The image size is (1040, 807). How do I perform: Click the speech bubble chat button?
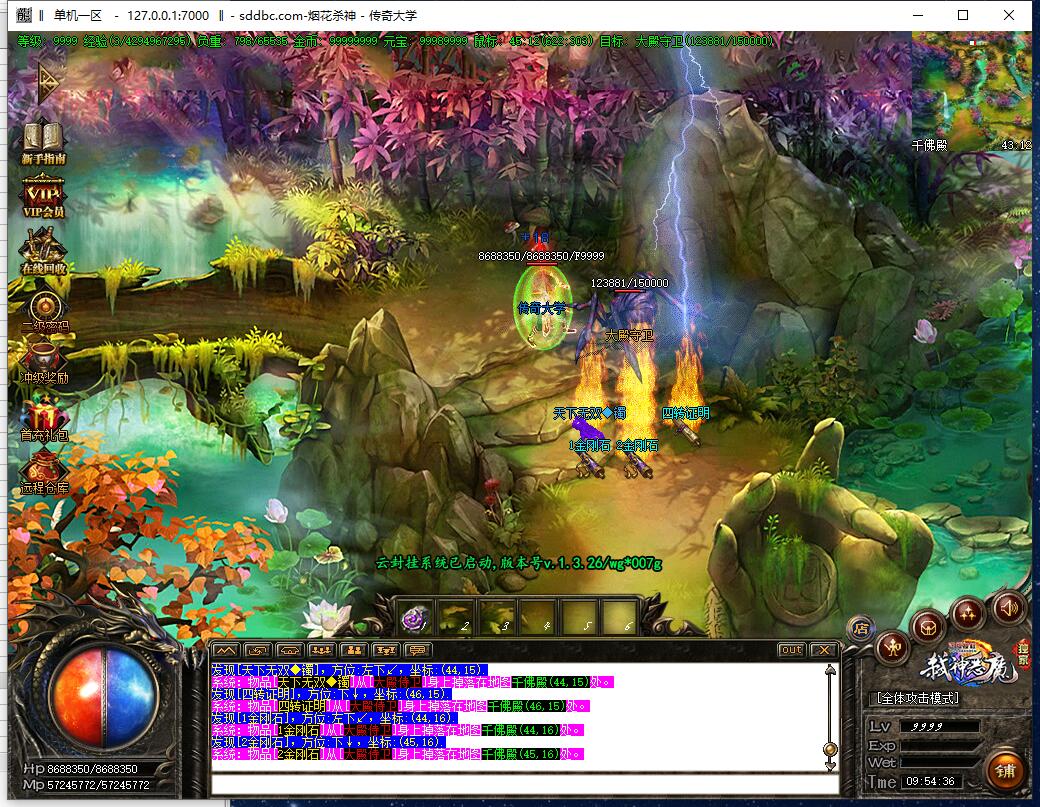[x=417, y=651]
